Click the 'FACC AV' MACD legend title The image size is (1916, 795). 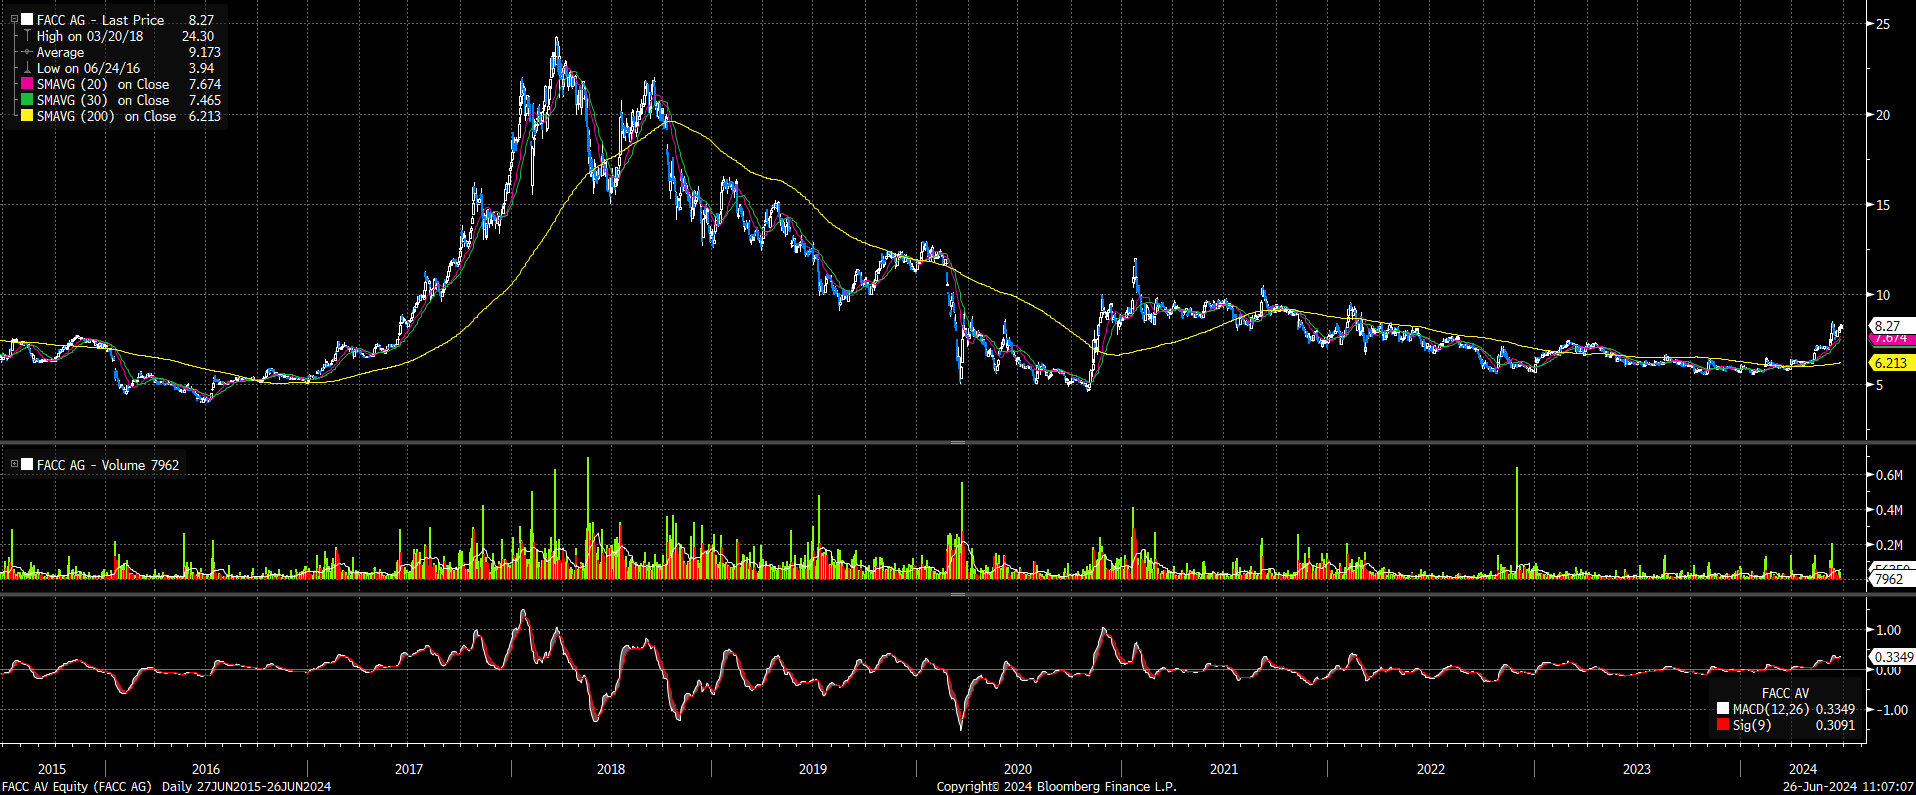coord(1785,693)
